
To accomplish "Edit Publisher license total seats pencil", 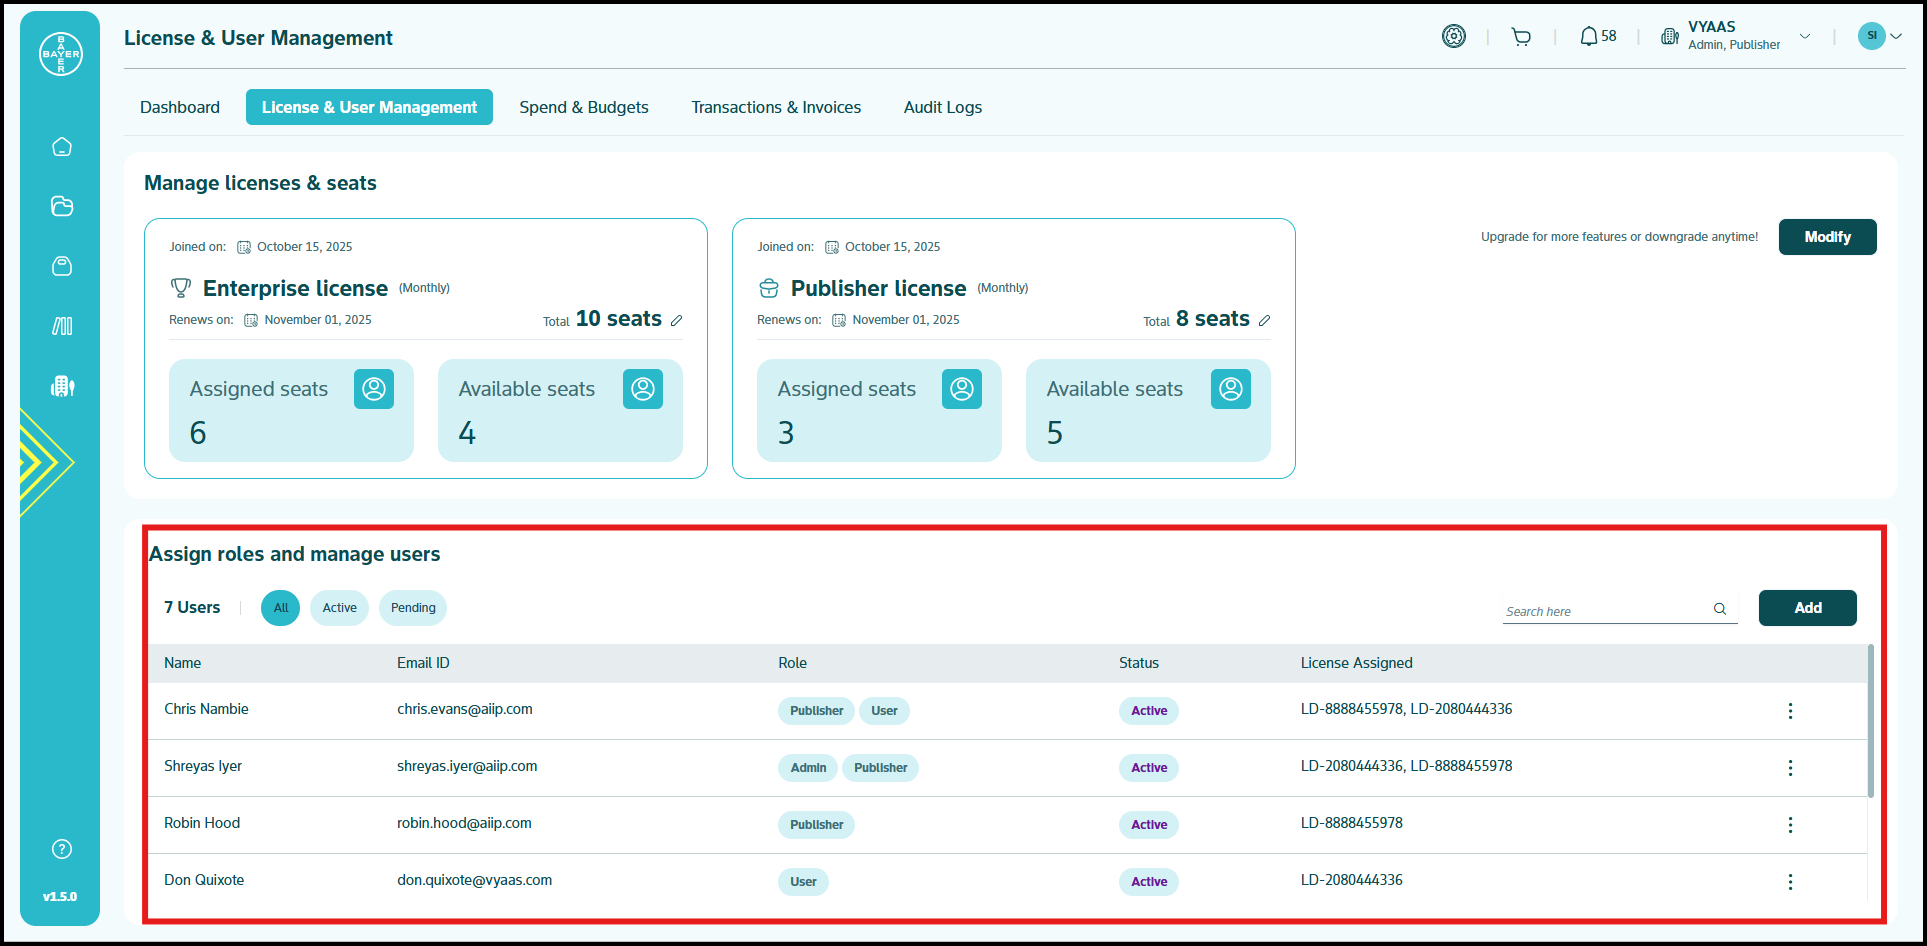I will click(x=1265, y=320).
